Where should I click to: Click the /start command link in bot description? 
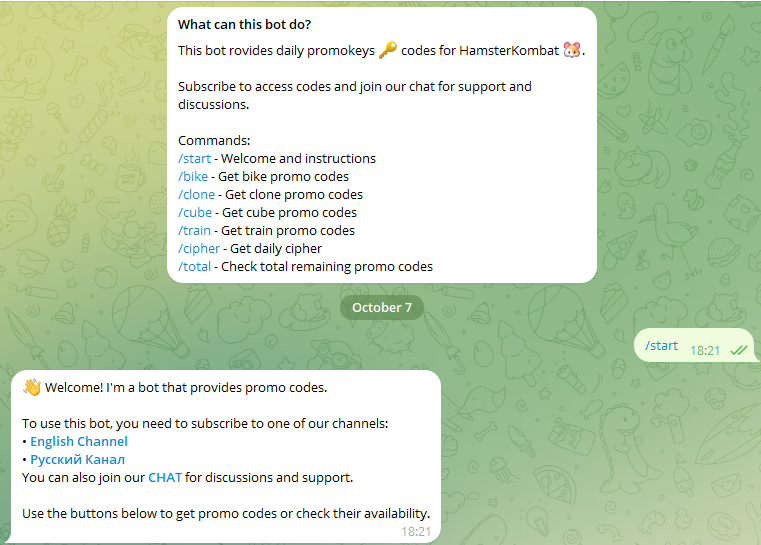(195, 159)
